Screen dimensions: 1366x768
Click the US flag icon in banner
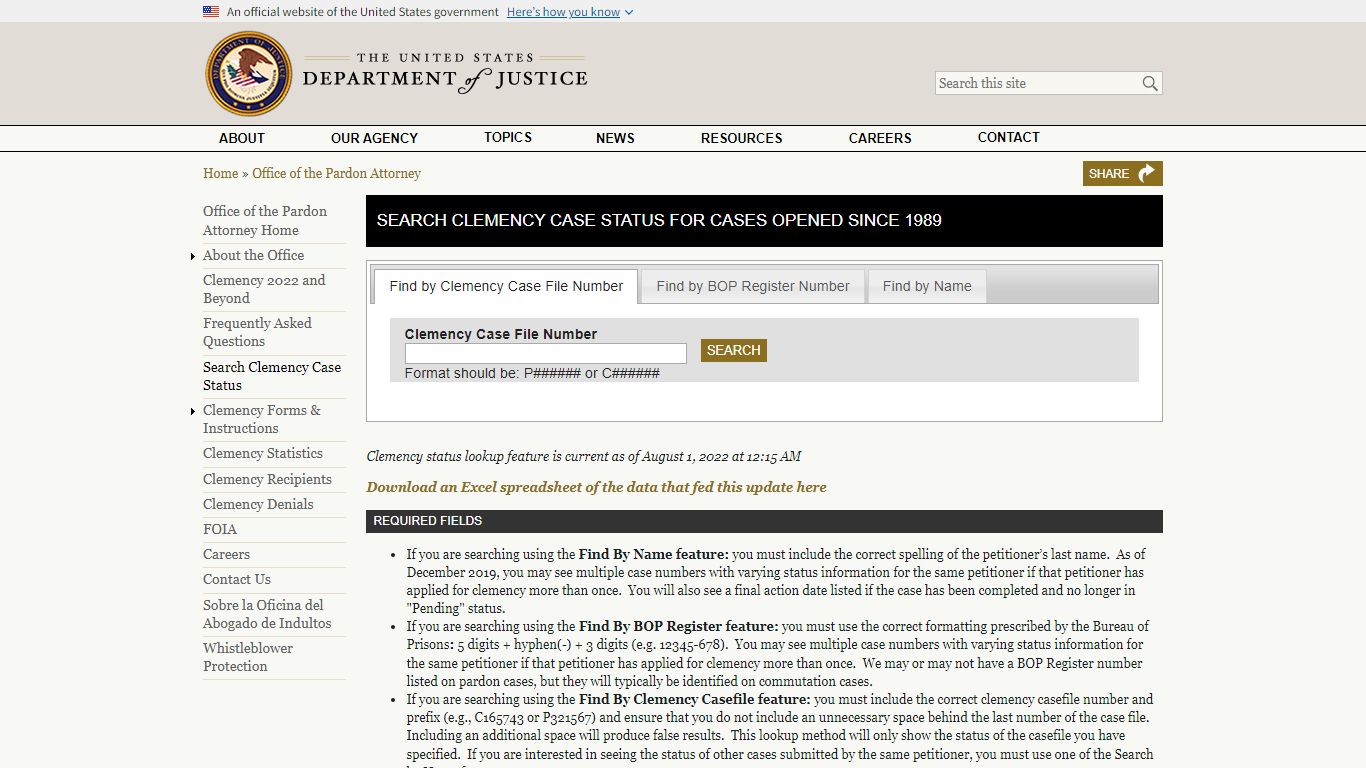211,12
